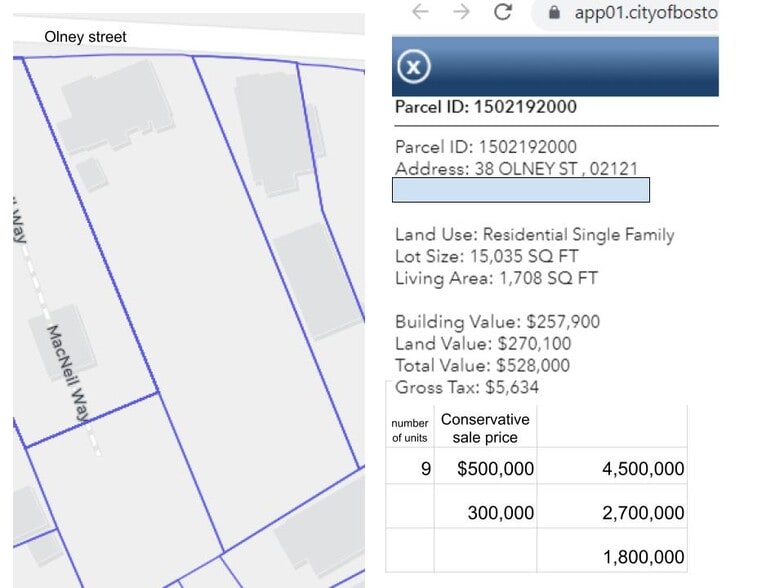Click the Gross Tax $5,634 text

click(467, 387)
